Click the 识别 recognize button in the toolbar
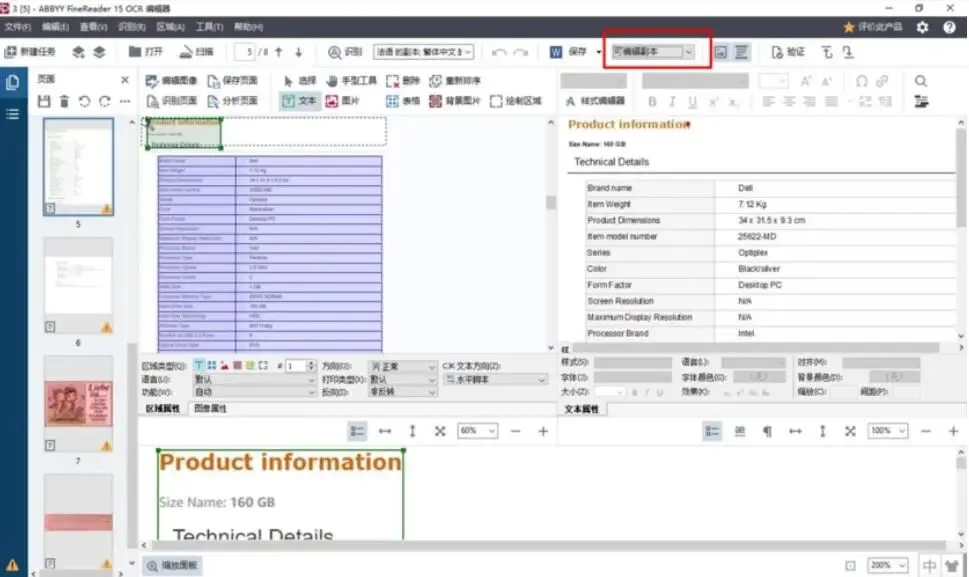Screen dimensions: 969x577 345,52
